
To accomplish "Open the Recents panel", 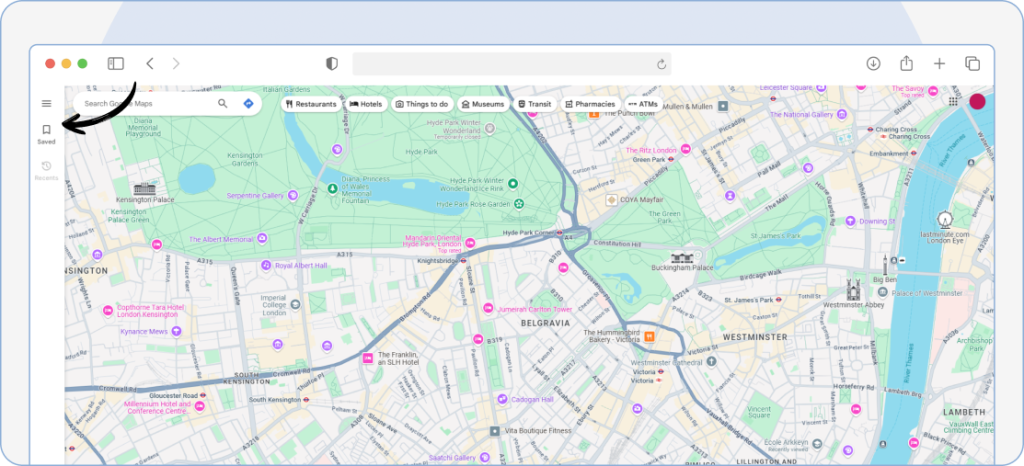I will coord(46,171).
